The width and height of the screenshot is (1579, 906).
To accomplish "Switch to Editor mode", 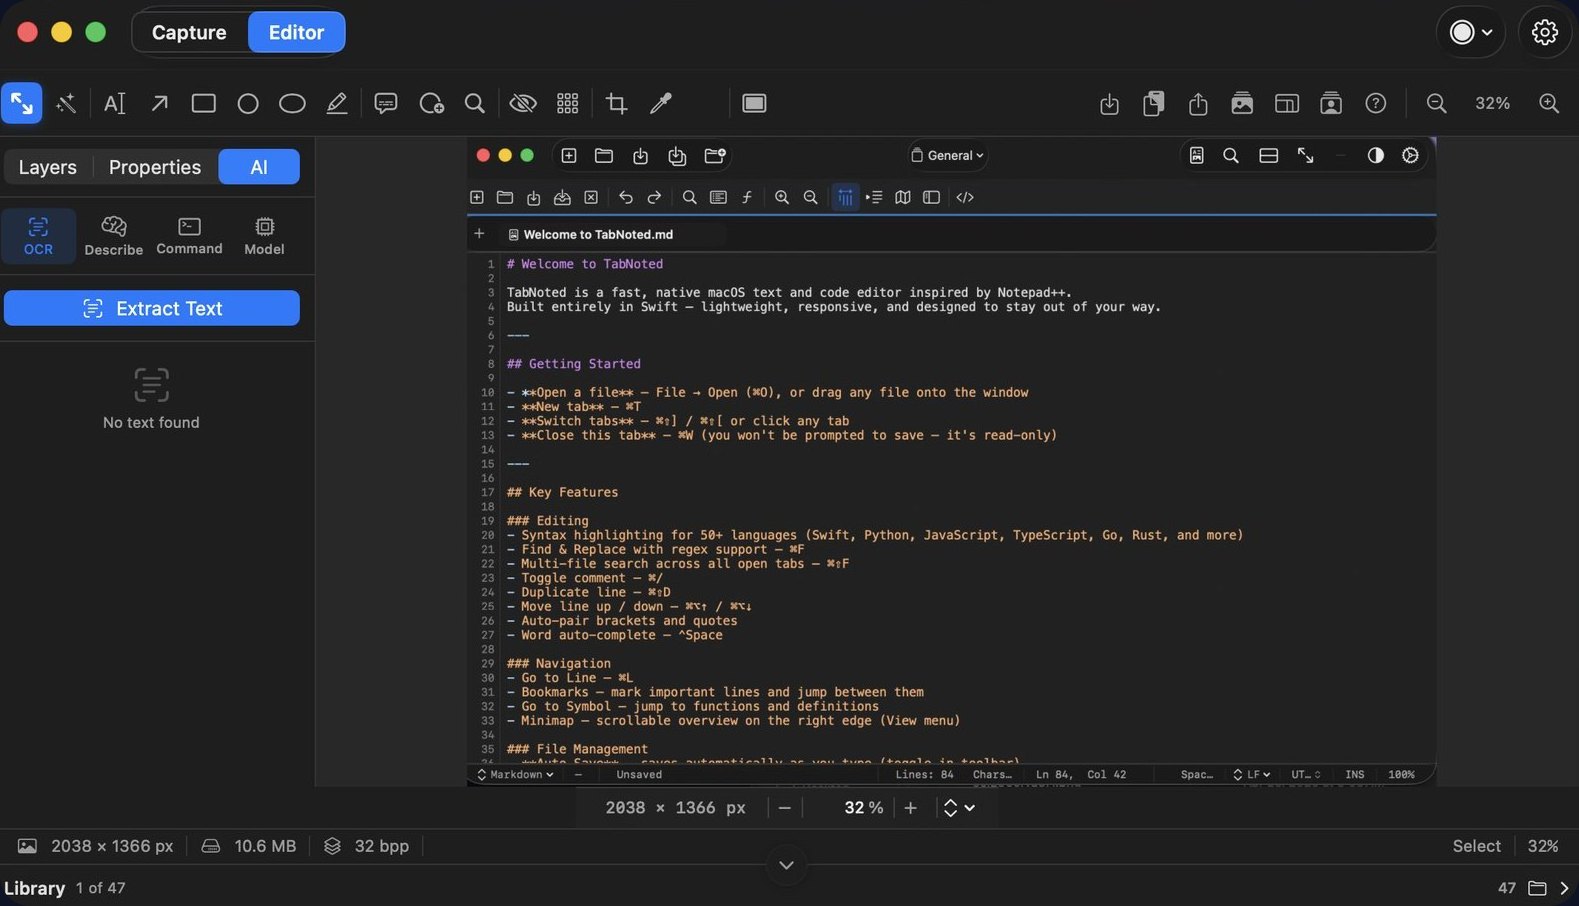I will pyautogui.click(x=296, y=32).
